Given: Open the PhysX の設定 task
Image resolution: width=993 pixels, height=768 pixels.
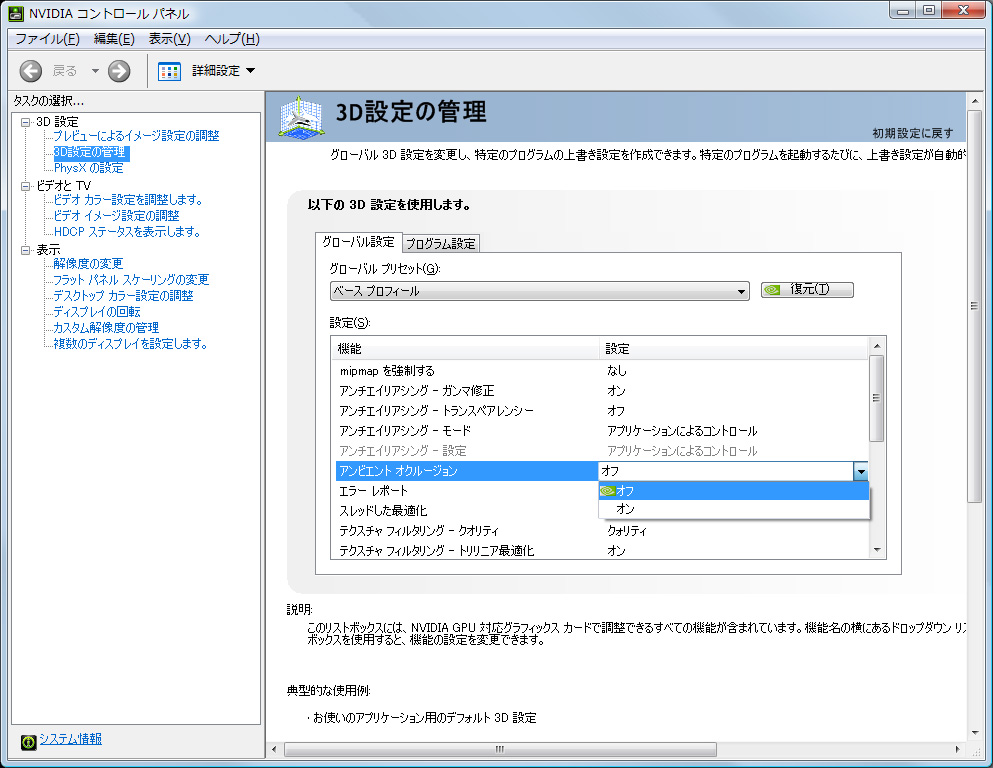Looking at the screenshot, I should [x=89, y=168].
